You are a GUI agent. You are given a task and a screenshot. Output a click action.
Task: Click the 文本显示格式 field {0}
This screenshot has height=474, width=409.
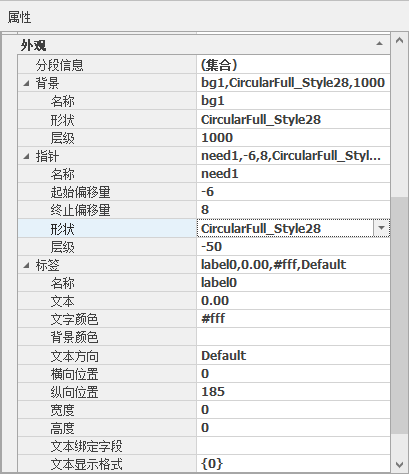click(293, 464)
